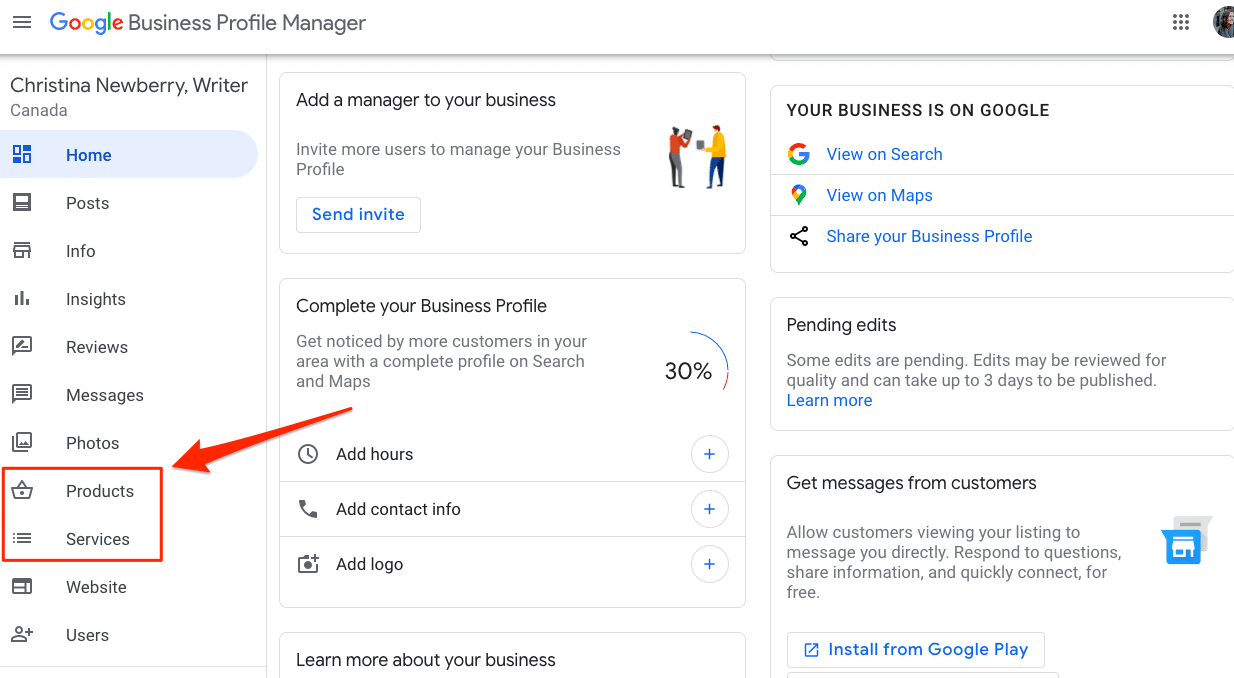The image size is (1234, 678).
Task: Click Install from Google Play button
Action: tap(915, 649)
